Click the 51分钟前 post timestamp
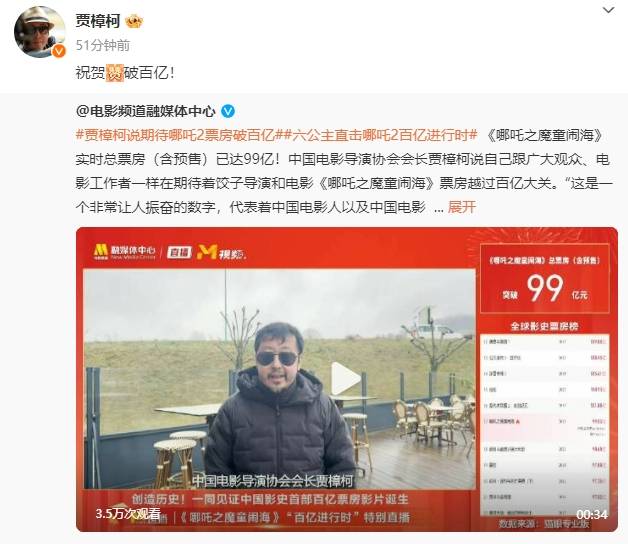 103,45
